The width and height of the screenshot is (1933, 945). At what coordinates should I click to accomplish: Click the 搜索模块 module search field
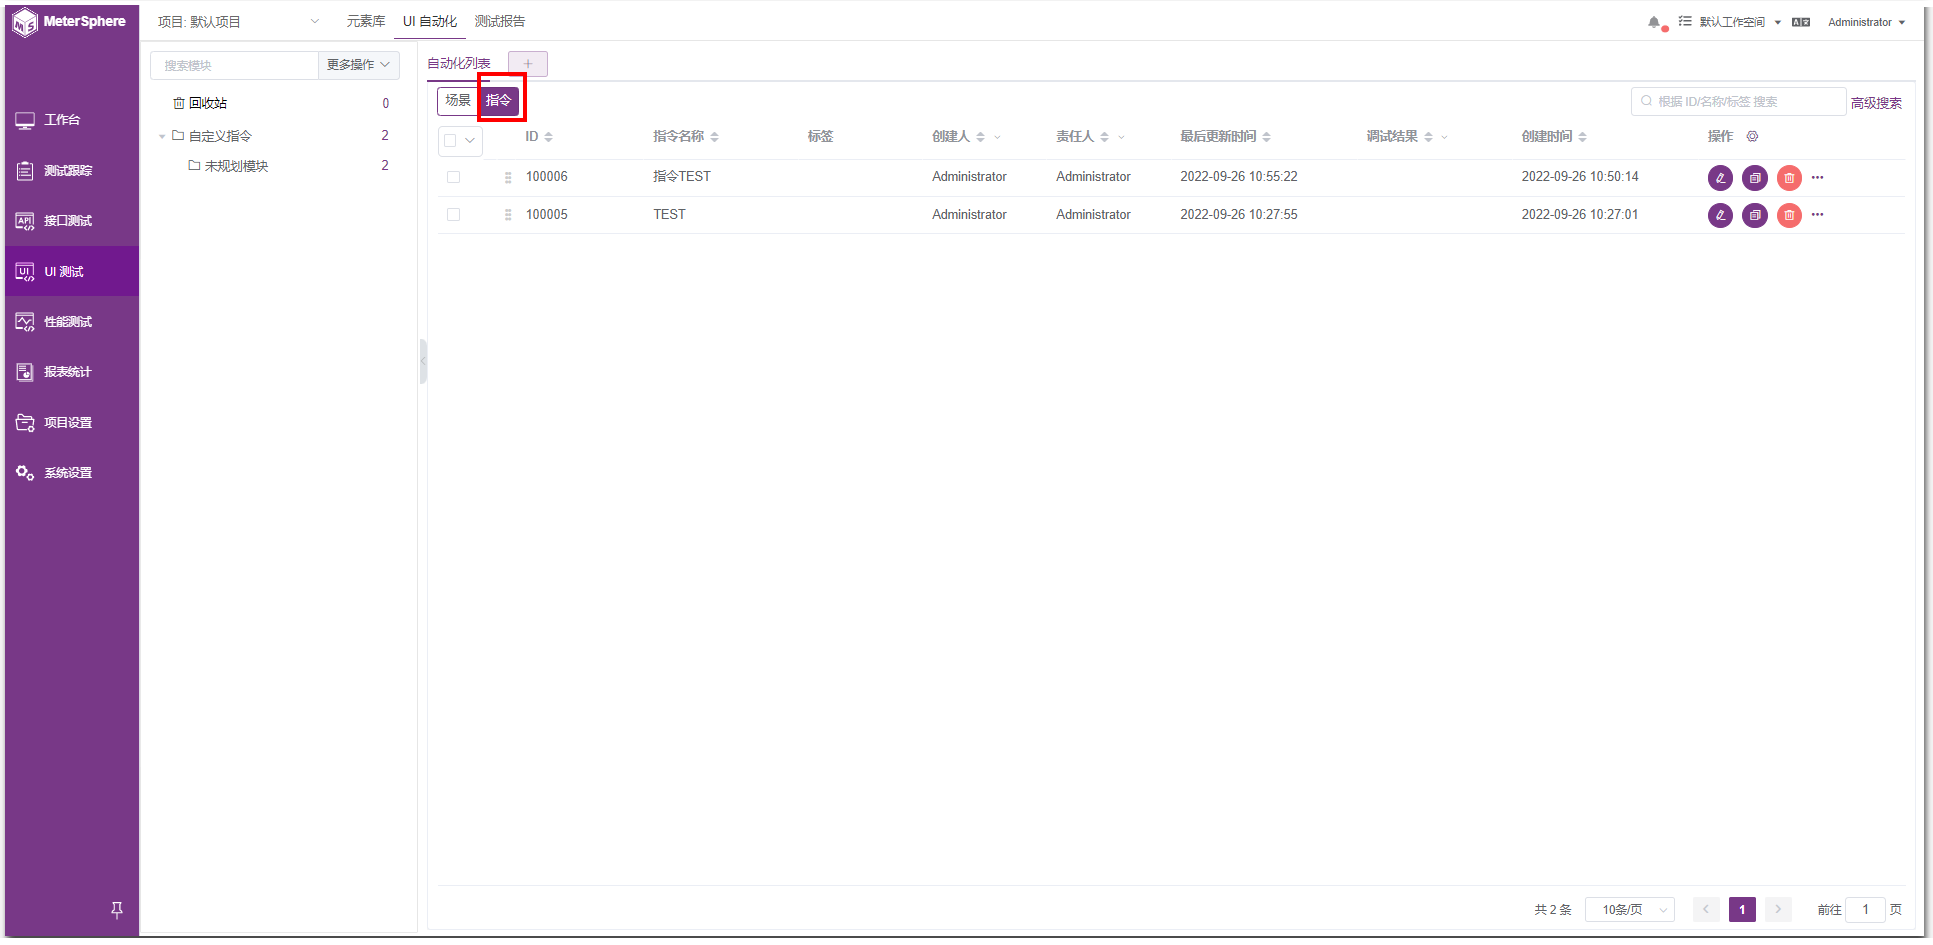click(x=234, y=65)
